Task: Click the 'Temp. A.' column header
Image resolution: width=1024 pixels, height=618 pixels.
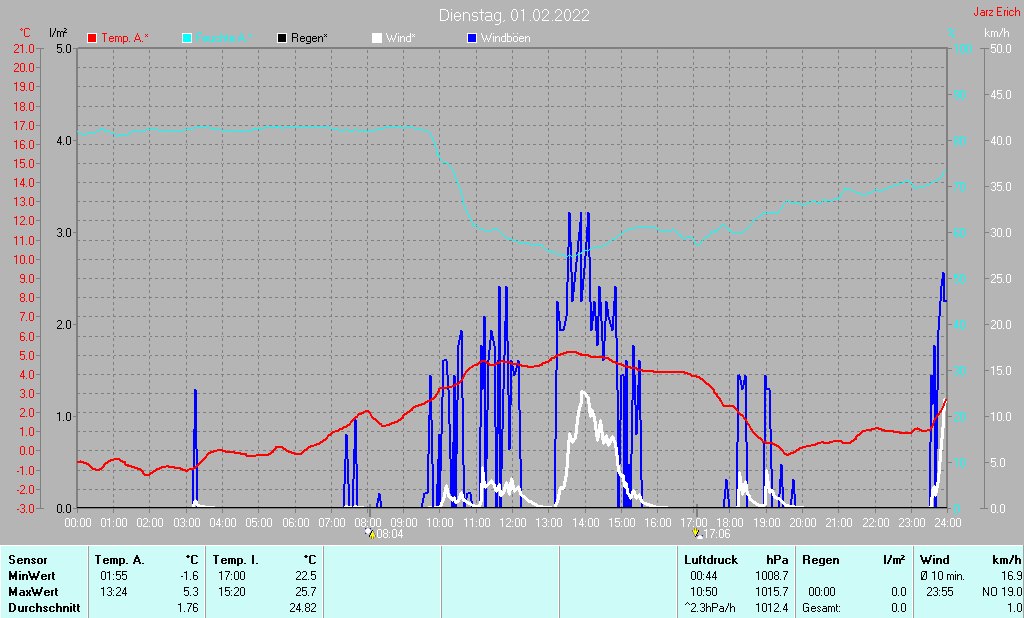Action: point(119,560)
